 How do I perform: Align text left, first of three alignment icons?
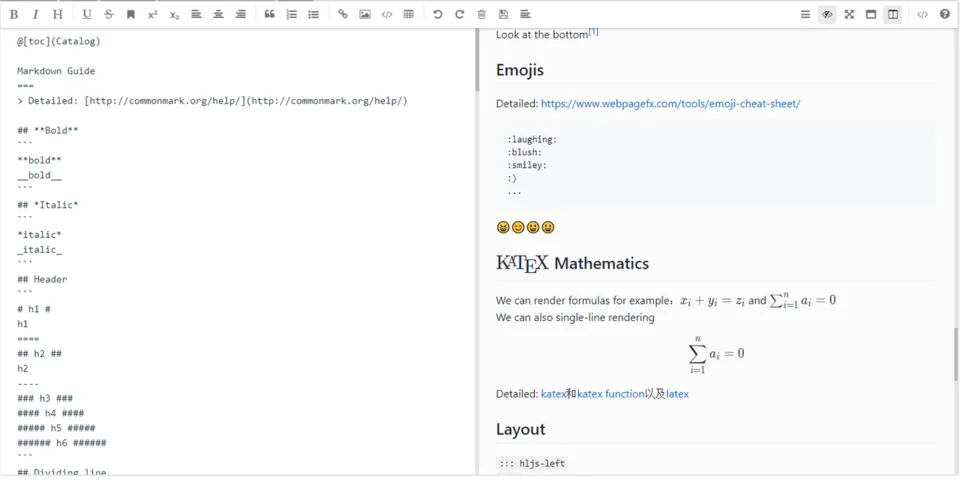[x=196, y=15]
